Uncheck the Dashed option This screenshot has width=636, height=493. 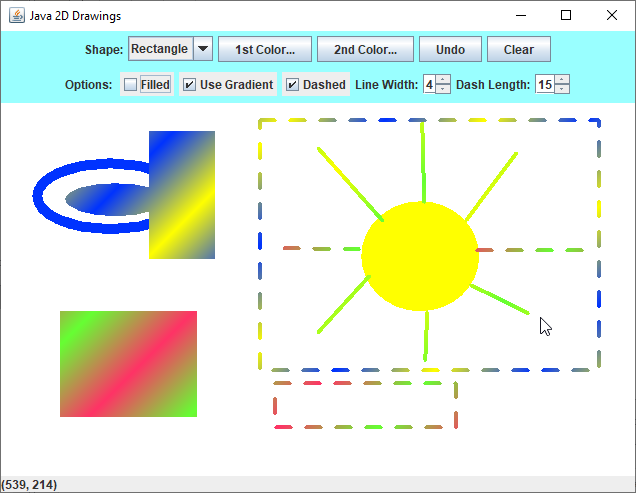pos(292,84)
